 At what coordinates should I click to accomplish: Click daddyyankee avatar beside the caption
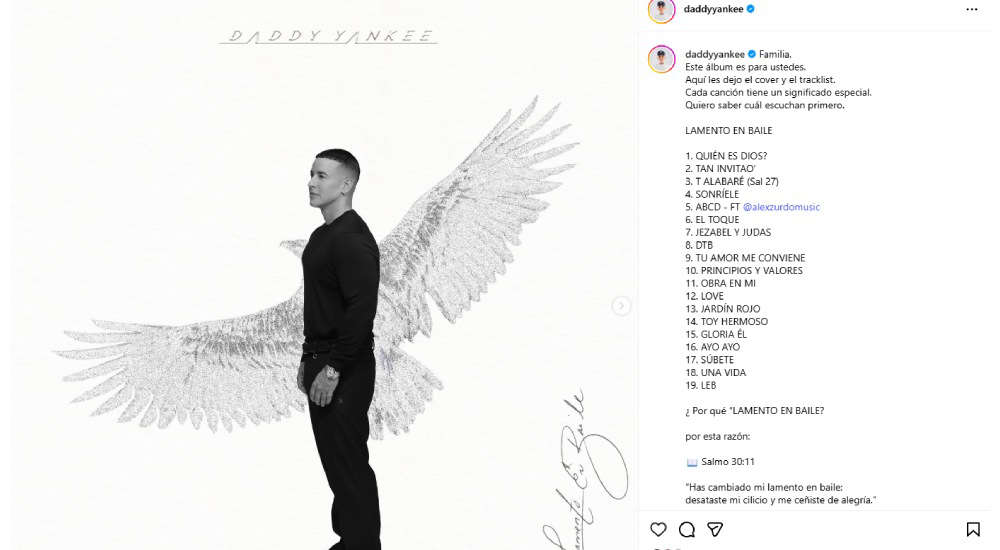[661, 59]
